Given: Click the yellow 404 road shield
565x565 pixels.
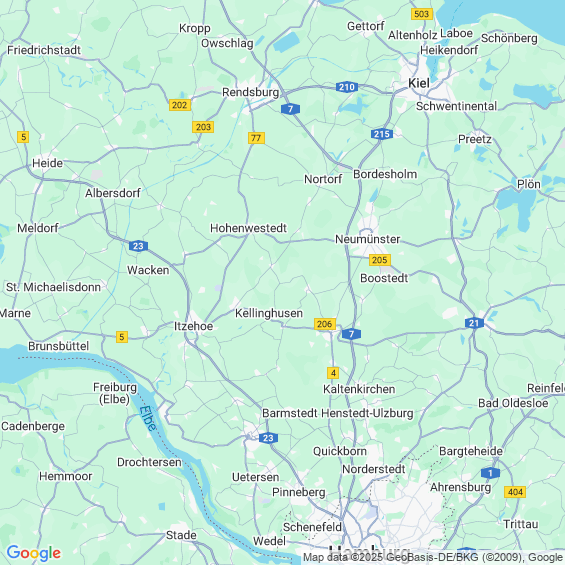Looking at the screenshot, I should [515, 492].
